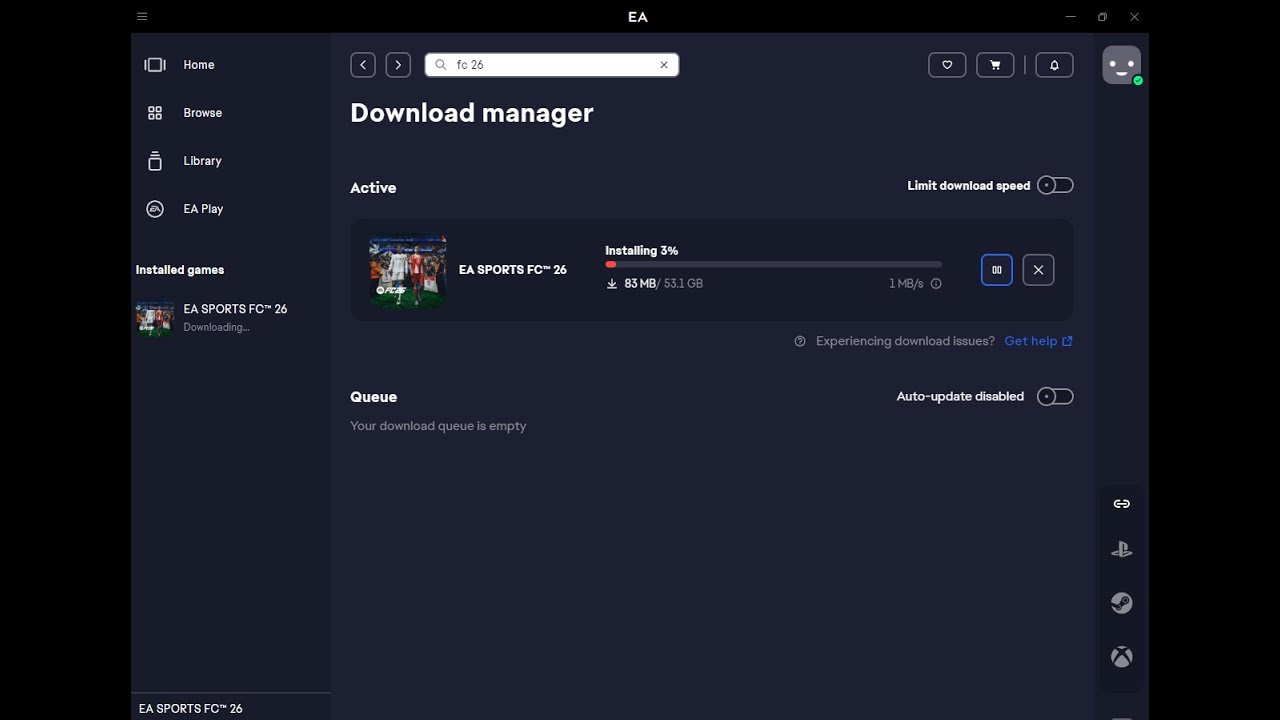Click the Get help link
This screenshot has height=720, width=1280.
1038,341
